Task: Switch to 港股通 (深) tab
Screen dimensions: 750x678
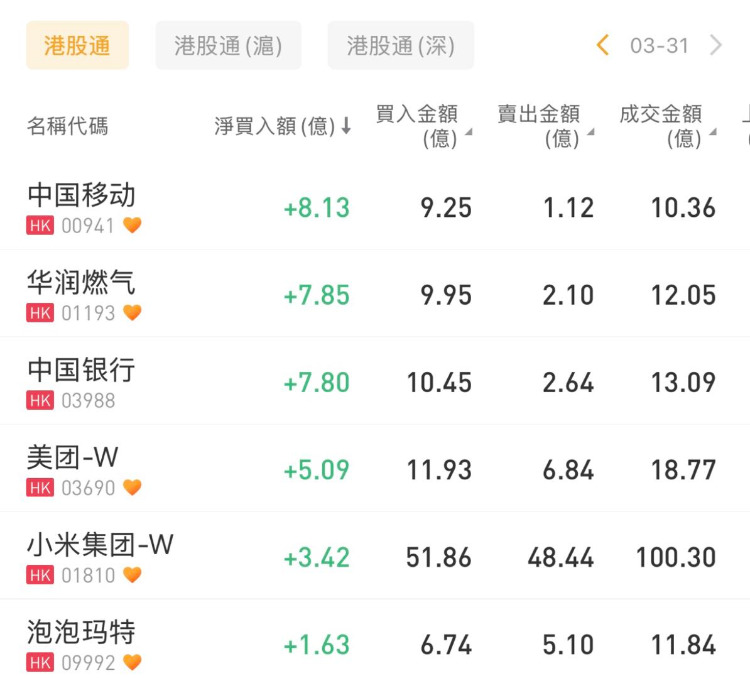Action: pos(401,45)
